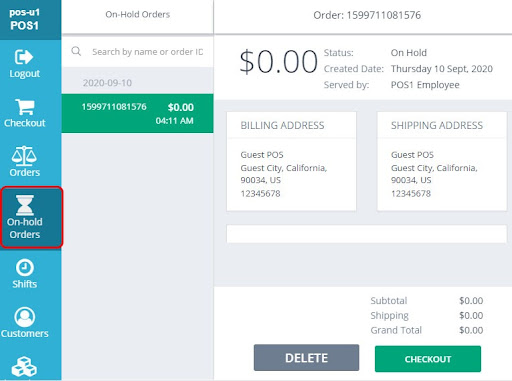
Task: Select the On-hold Orders hourglass icon
Action: [25, 205]
